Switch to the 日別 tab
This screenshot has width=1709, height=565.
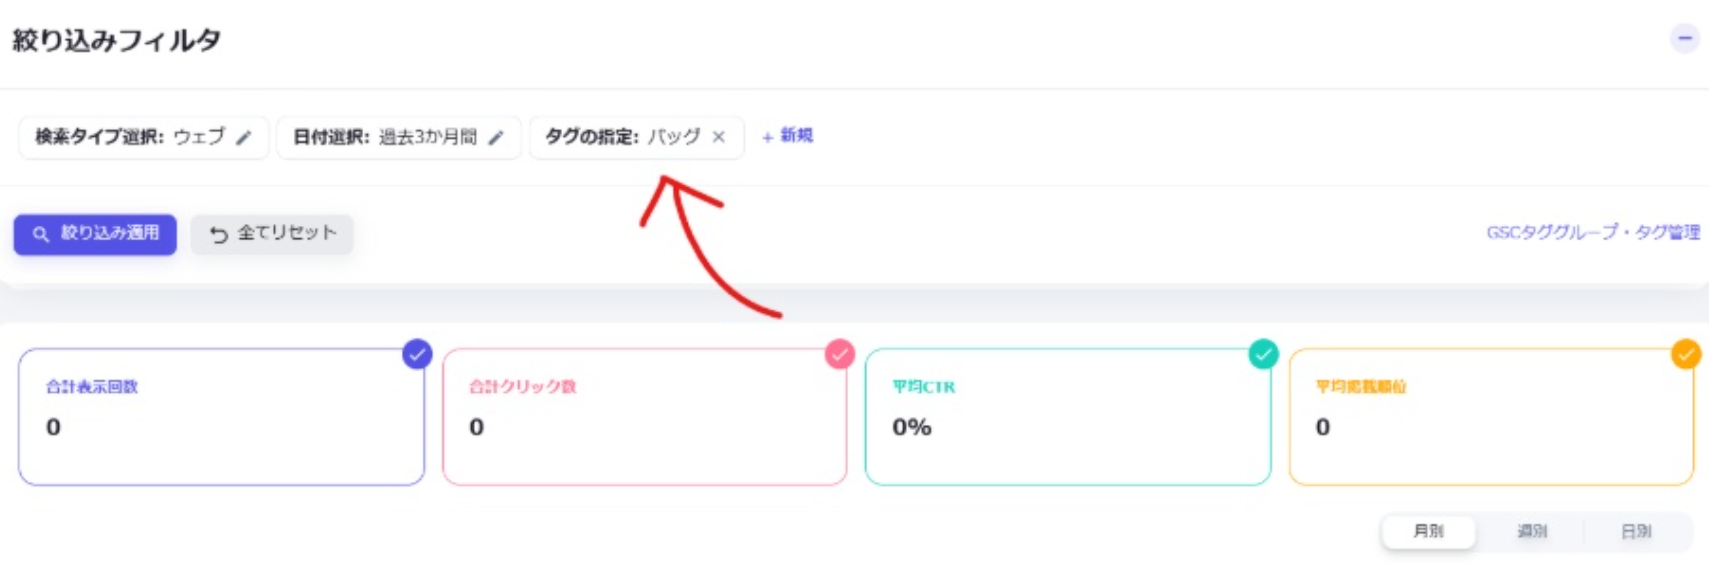[x=1636, y=531]
